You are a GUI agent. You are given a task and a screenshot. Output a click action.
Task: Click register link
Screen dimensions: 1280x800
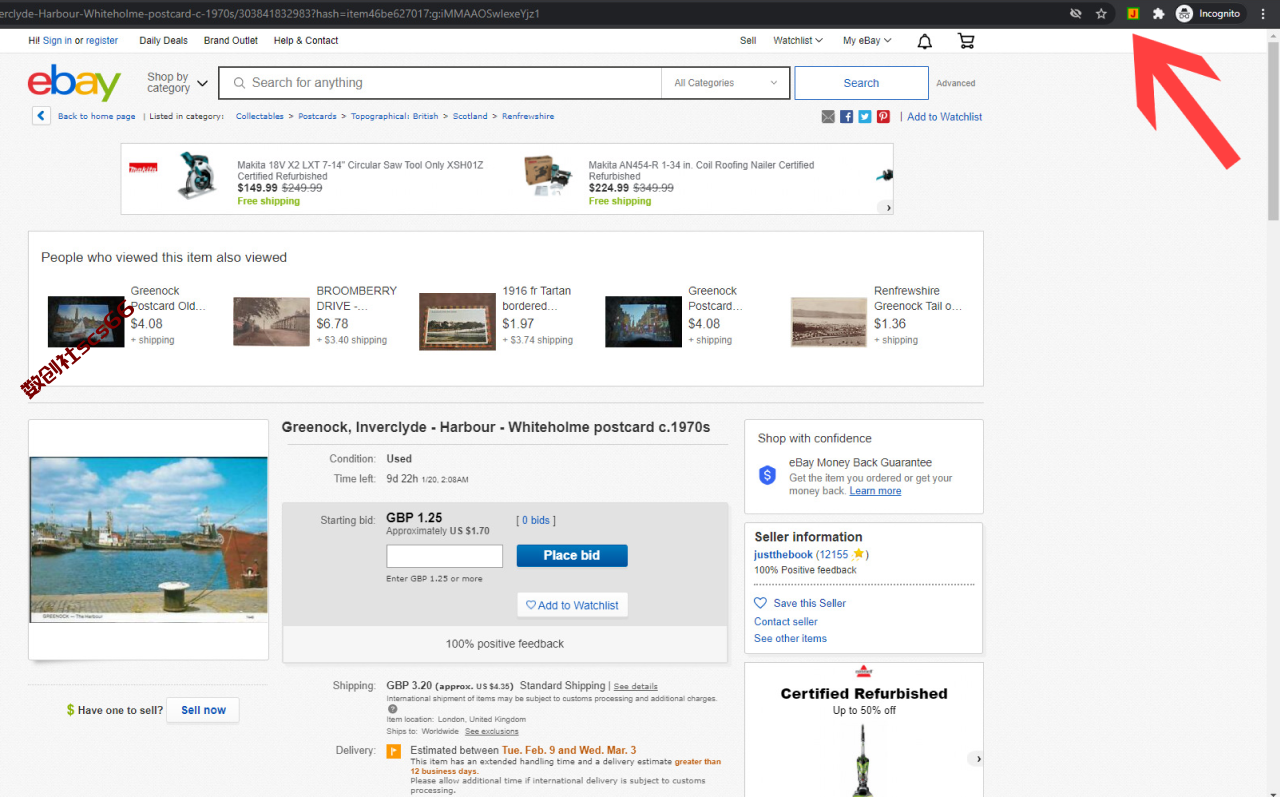click(x=102, y=41)
